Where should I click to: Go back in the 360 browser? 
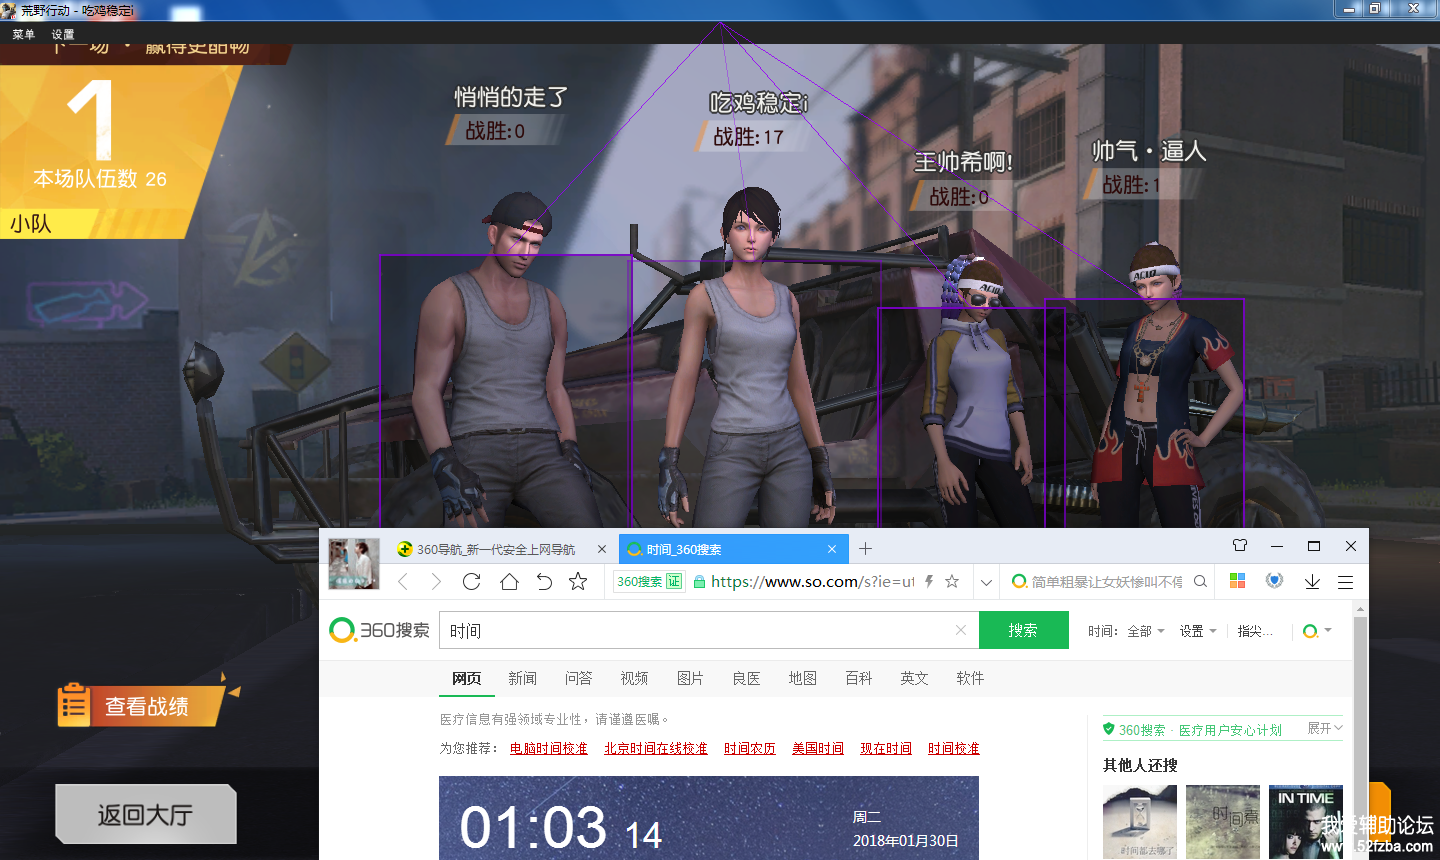(x=403, y=581)
